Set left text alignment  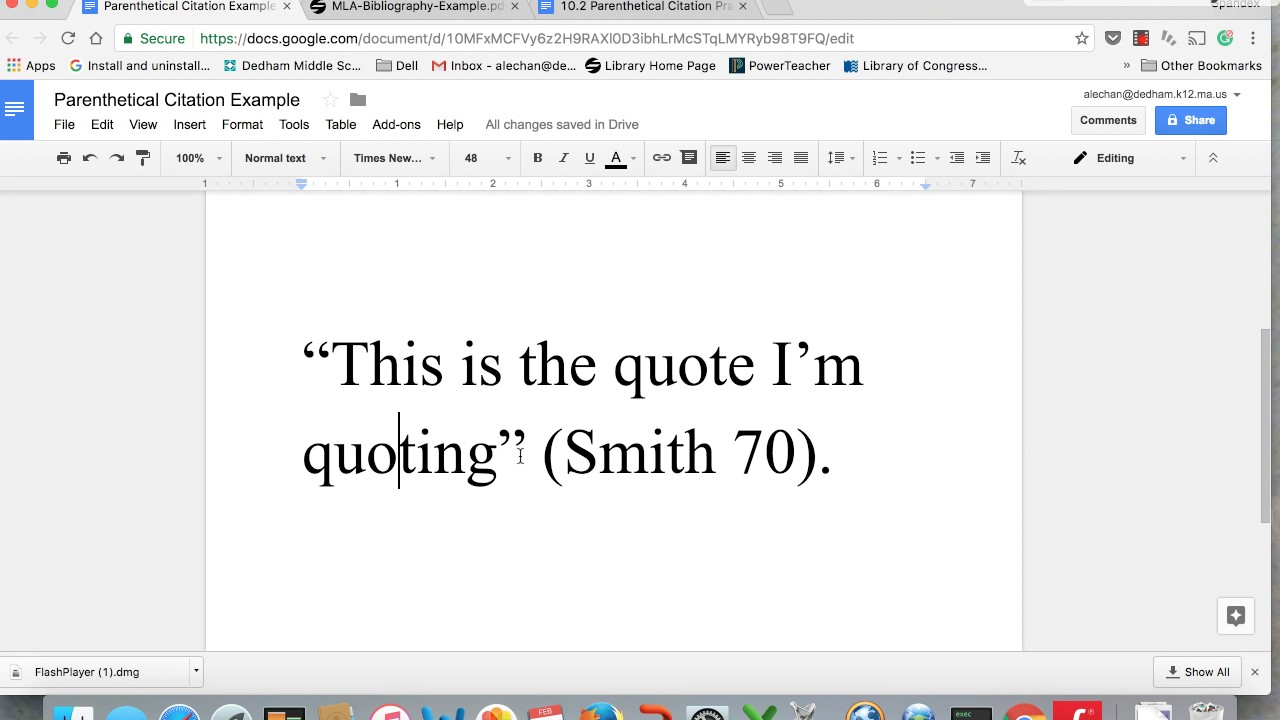coord(722,158)
